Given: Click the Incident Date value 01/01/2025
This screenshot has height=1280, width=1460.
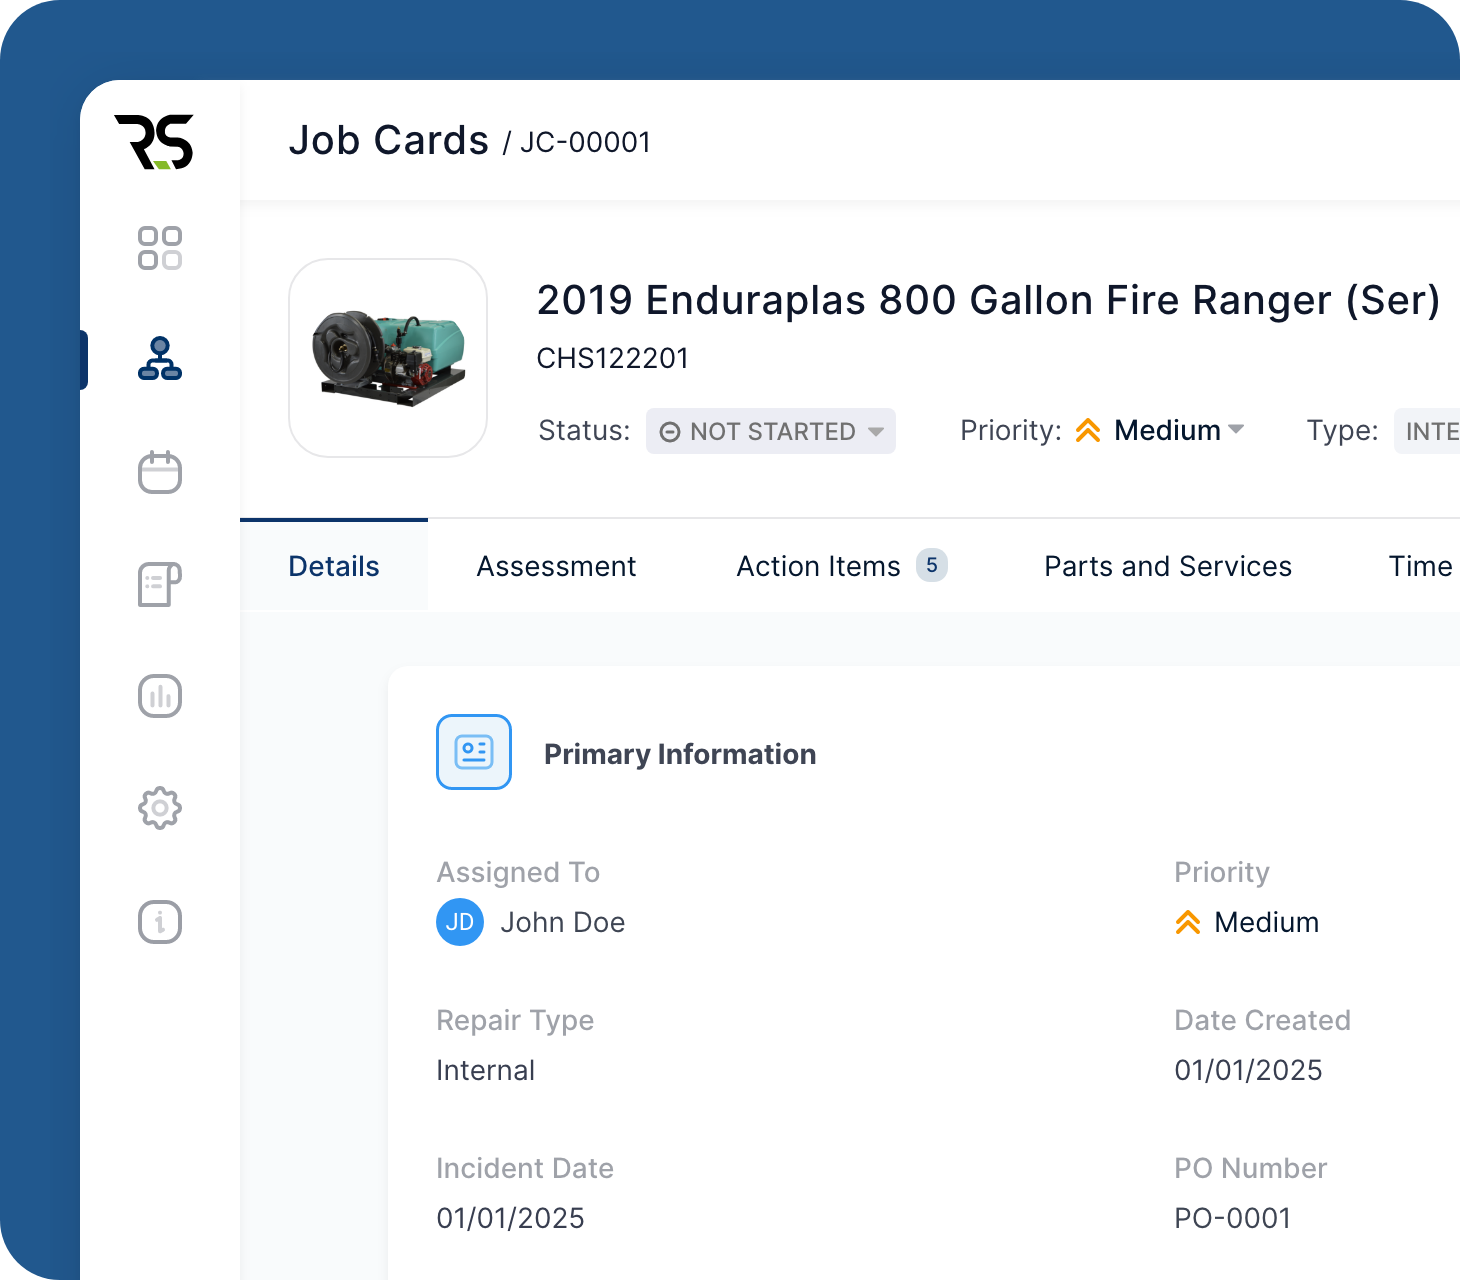Looking at the screenshot, I should 511,1218.
